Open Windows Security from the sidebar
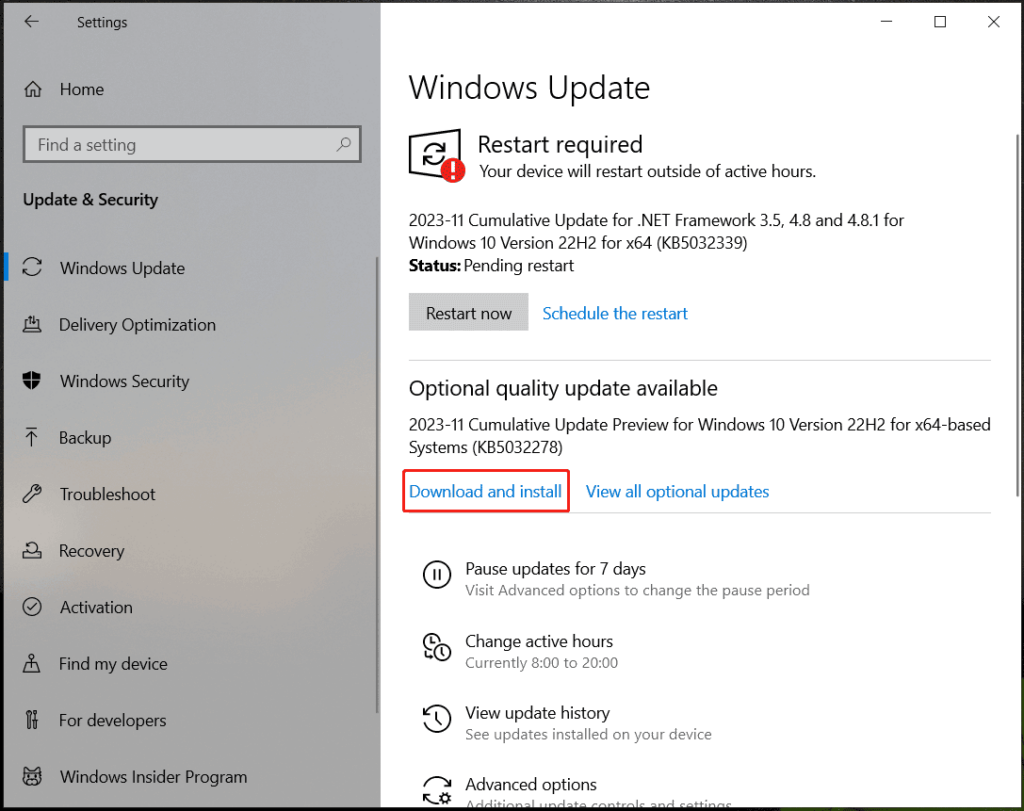Viewport: 1024px width, 811px height. coord(30,381)
